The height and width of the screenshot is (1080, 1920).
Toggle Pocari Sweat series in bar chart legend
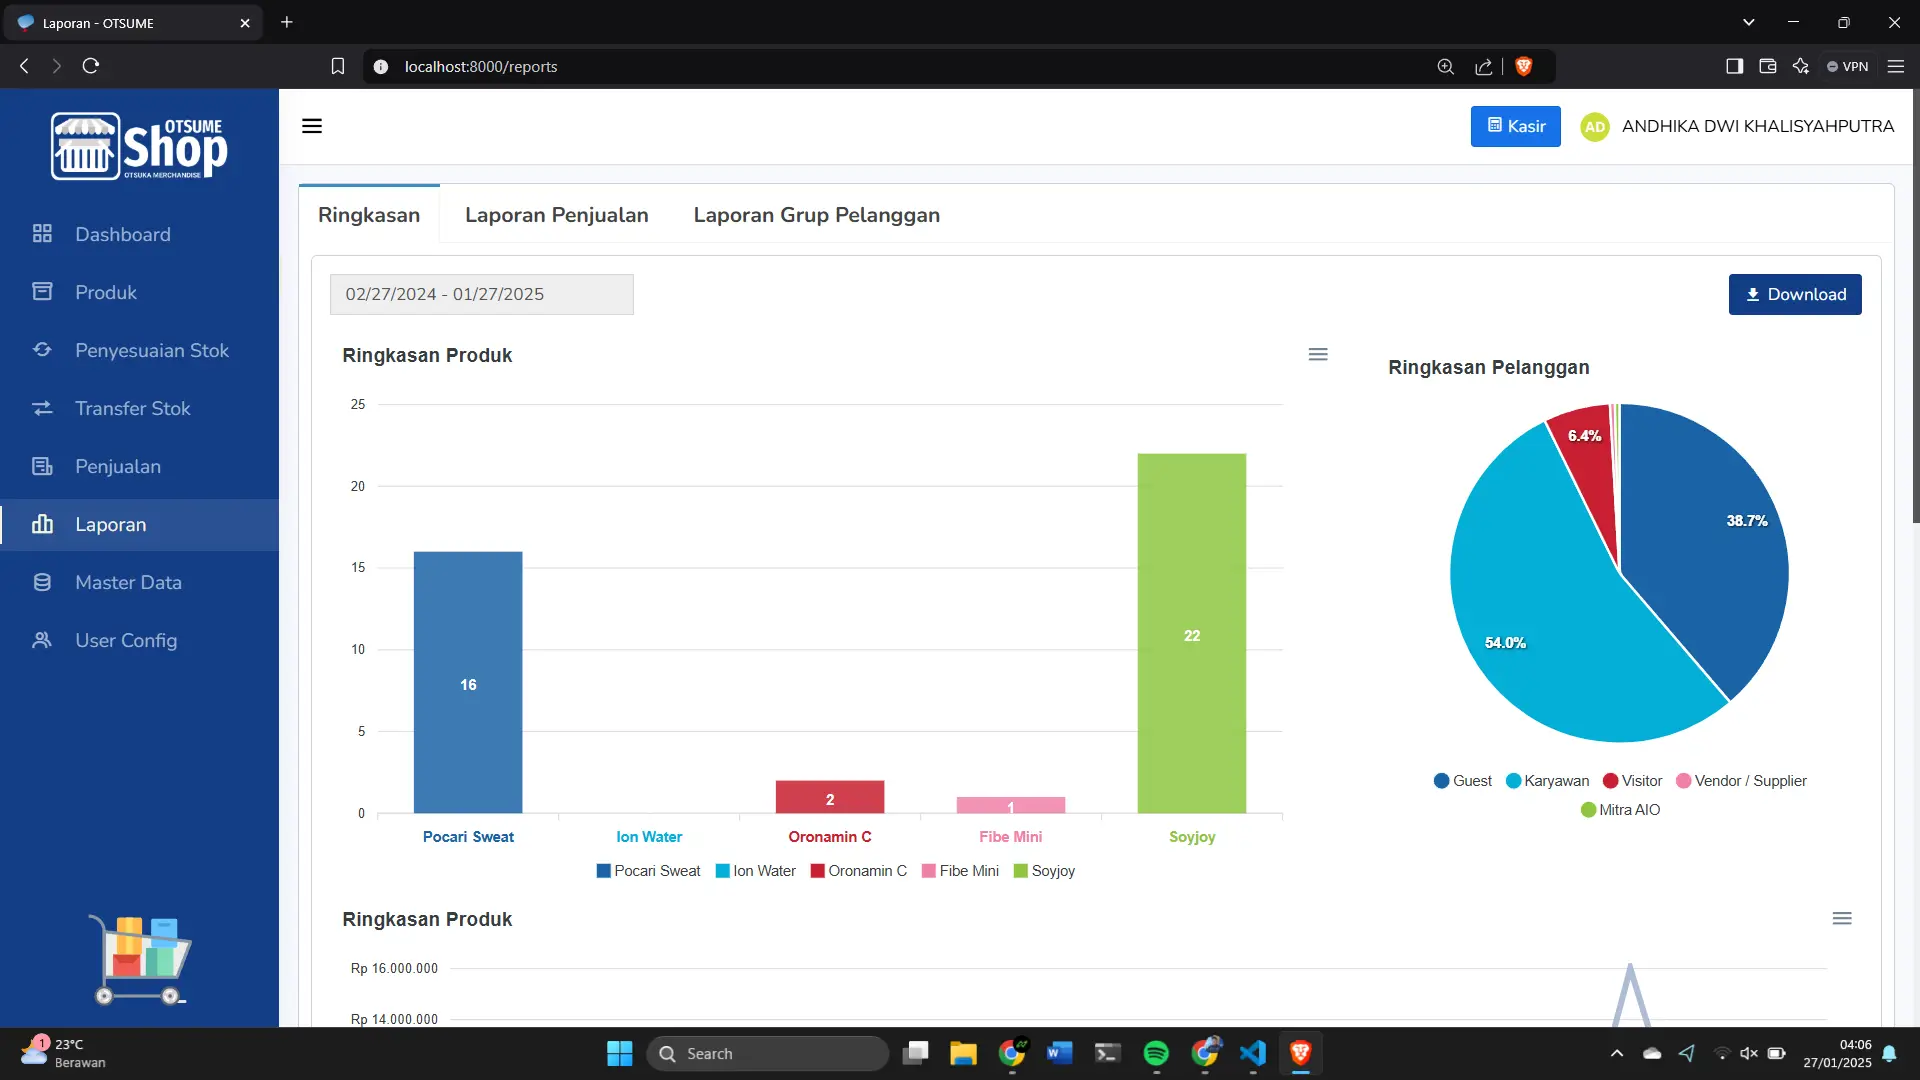pos(648,871)
